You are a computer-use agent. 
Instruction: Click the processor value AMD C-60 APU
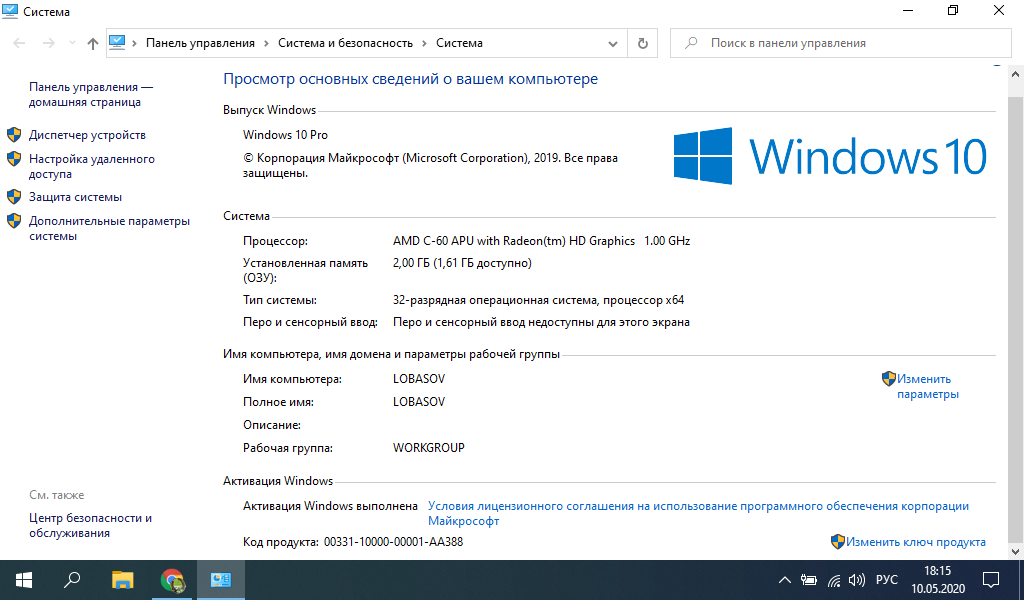[x=541, y=241]
